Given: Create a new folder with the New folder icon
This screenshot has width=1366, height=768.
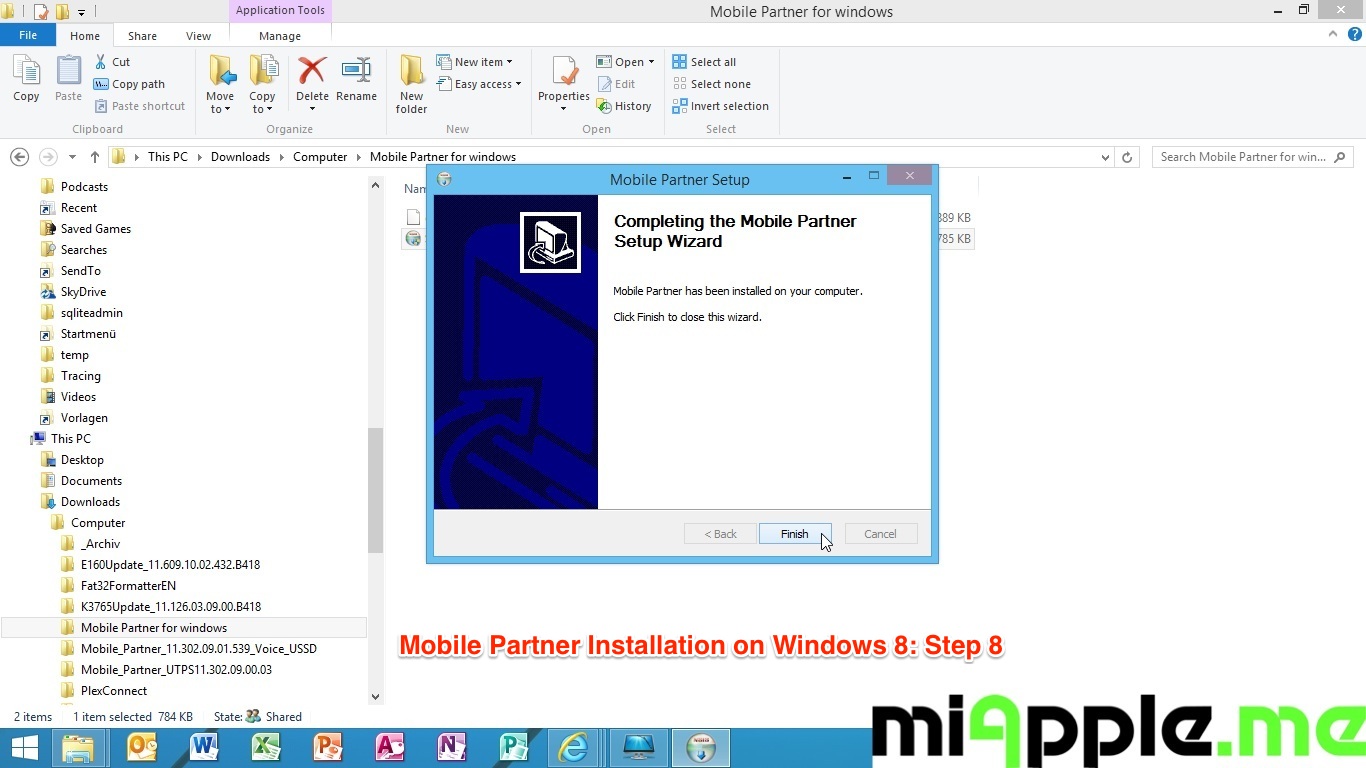Looking at the screenshot, I should coord(411,72).
